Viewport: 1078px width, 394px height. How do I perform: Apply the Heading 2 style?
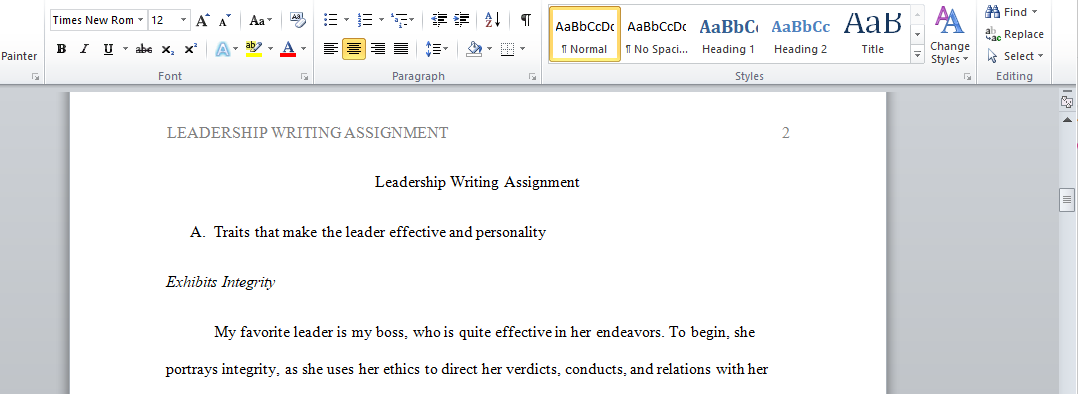coord(800,34)
